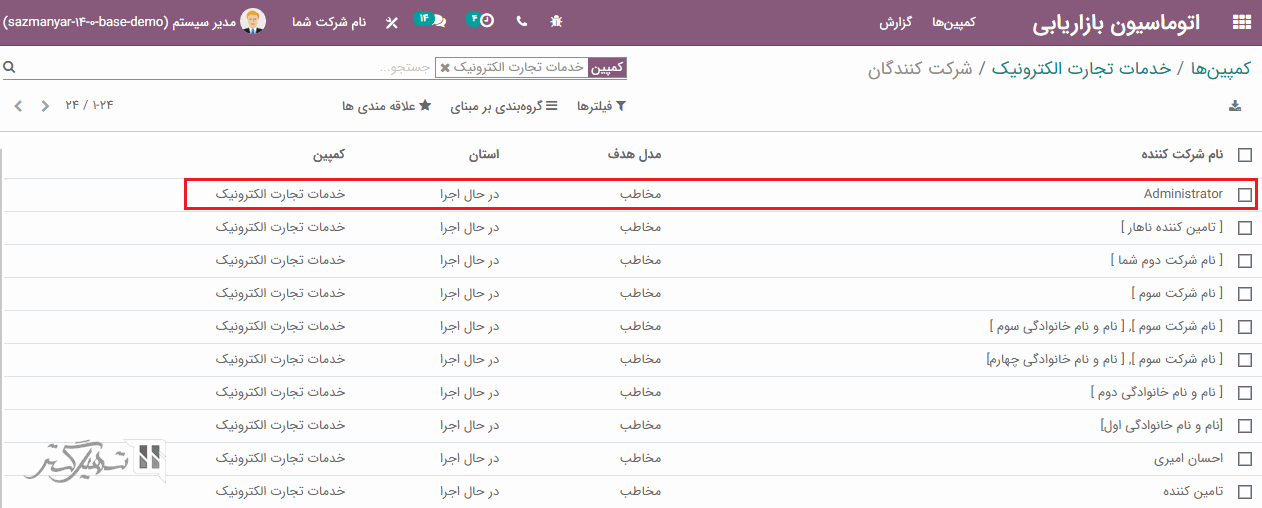
Task: Open the apps grid menu
Action: coord(1241,22)
